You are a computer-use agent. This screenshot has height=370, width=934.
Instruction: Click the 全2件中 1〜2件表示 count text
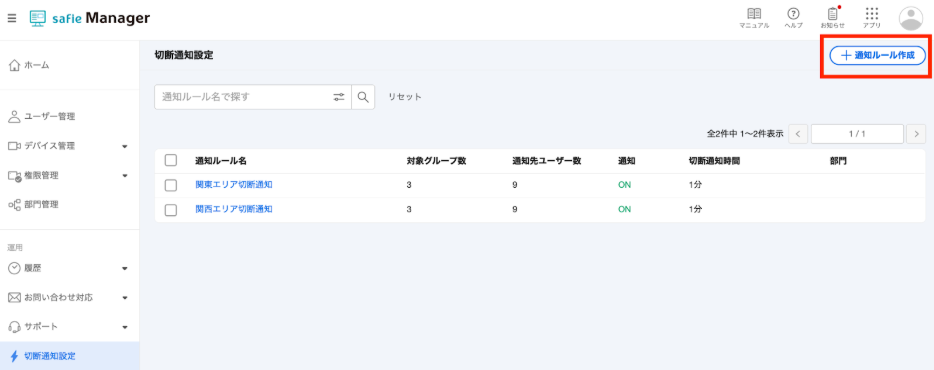745,134
